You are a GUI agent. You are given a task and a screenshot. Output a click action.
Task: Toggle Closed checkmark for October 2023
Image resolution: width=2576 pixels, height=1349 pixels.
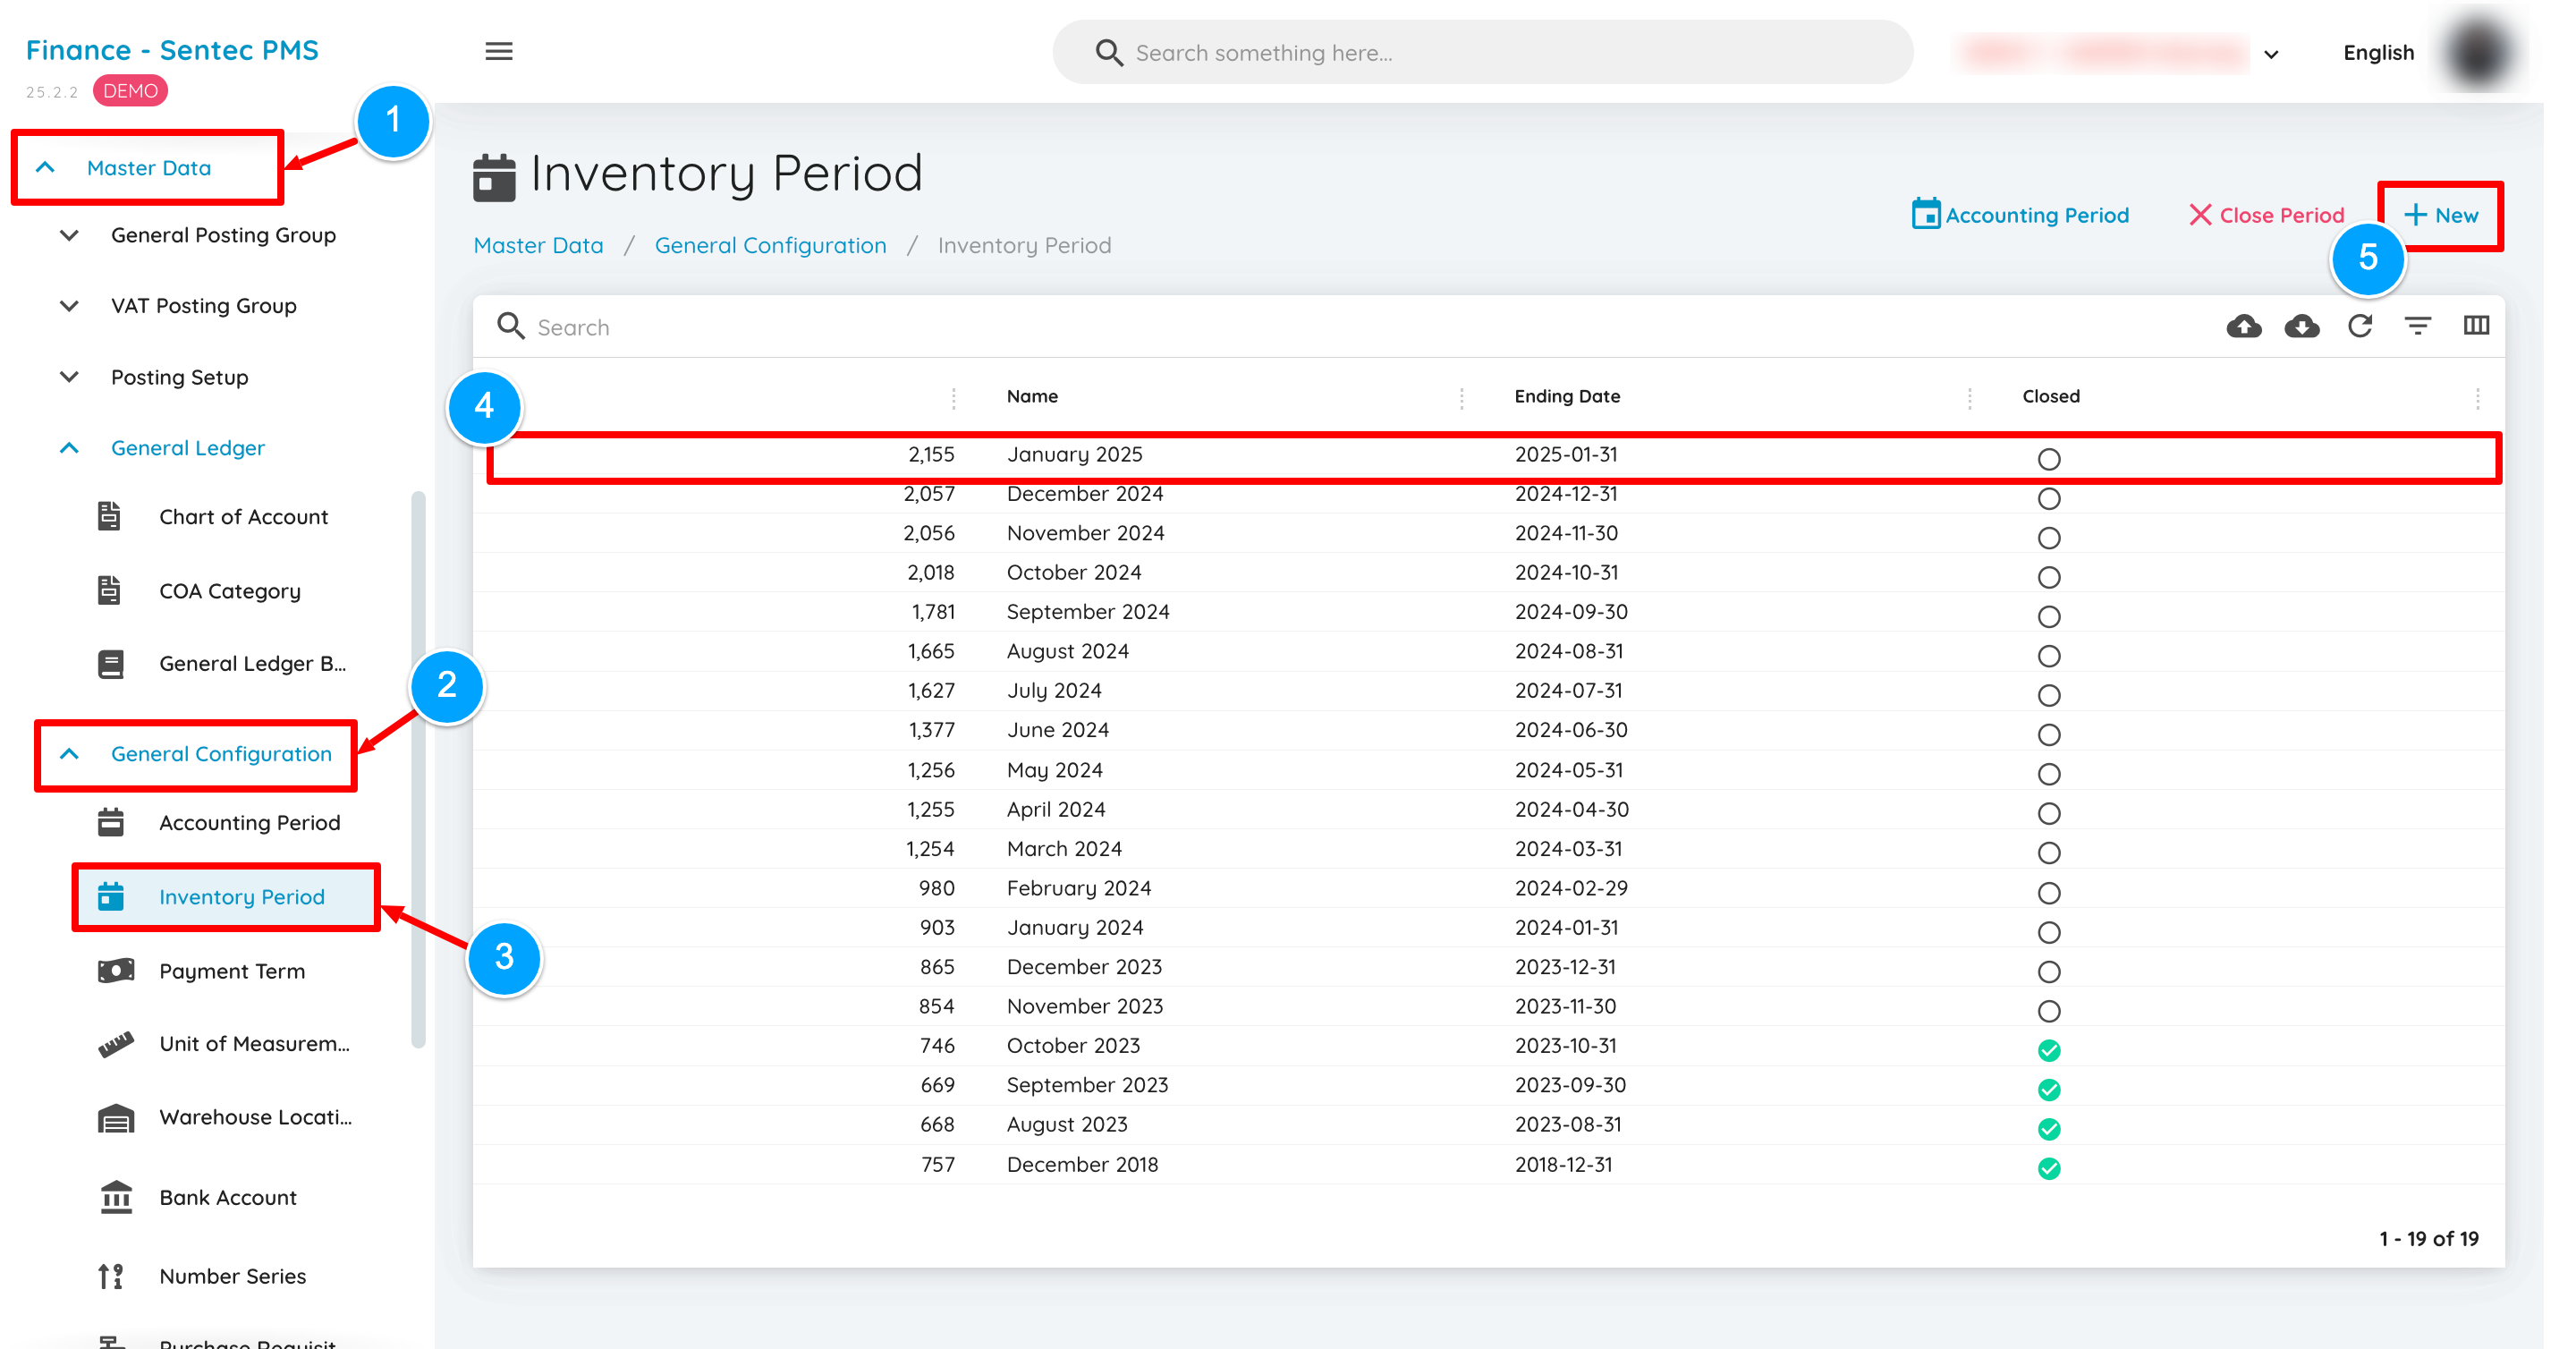click(2048, 1050)
